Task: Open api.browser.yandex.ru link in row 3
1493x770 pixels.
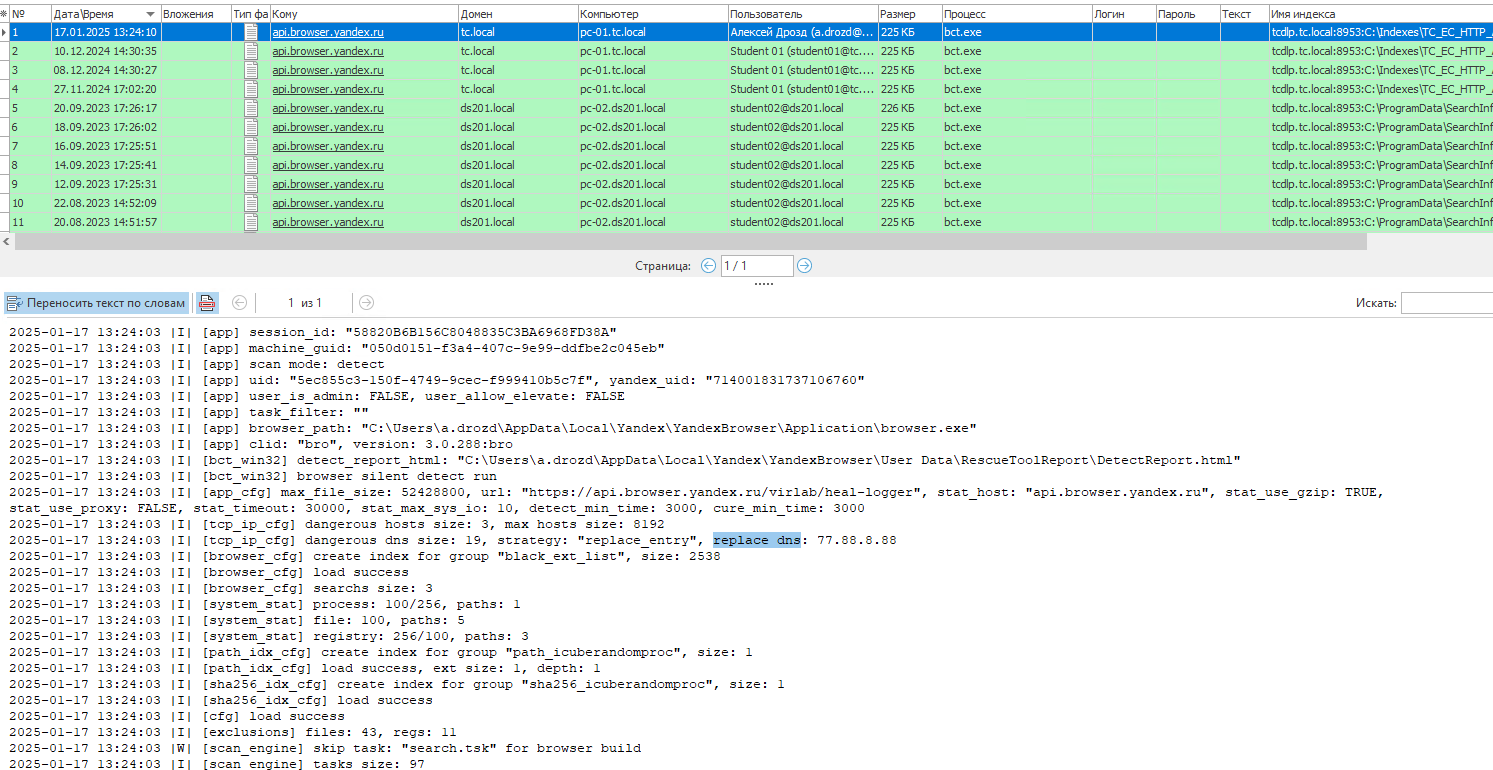Action: click(x=328, y=70)
